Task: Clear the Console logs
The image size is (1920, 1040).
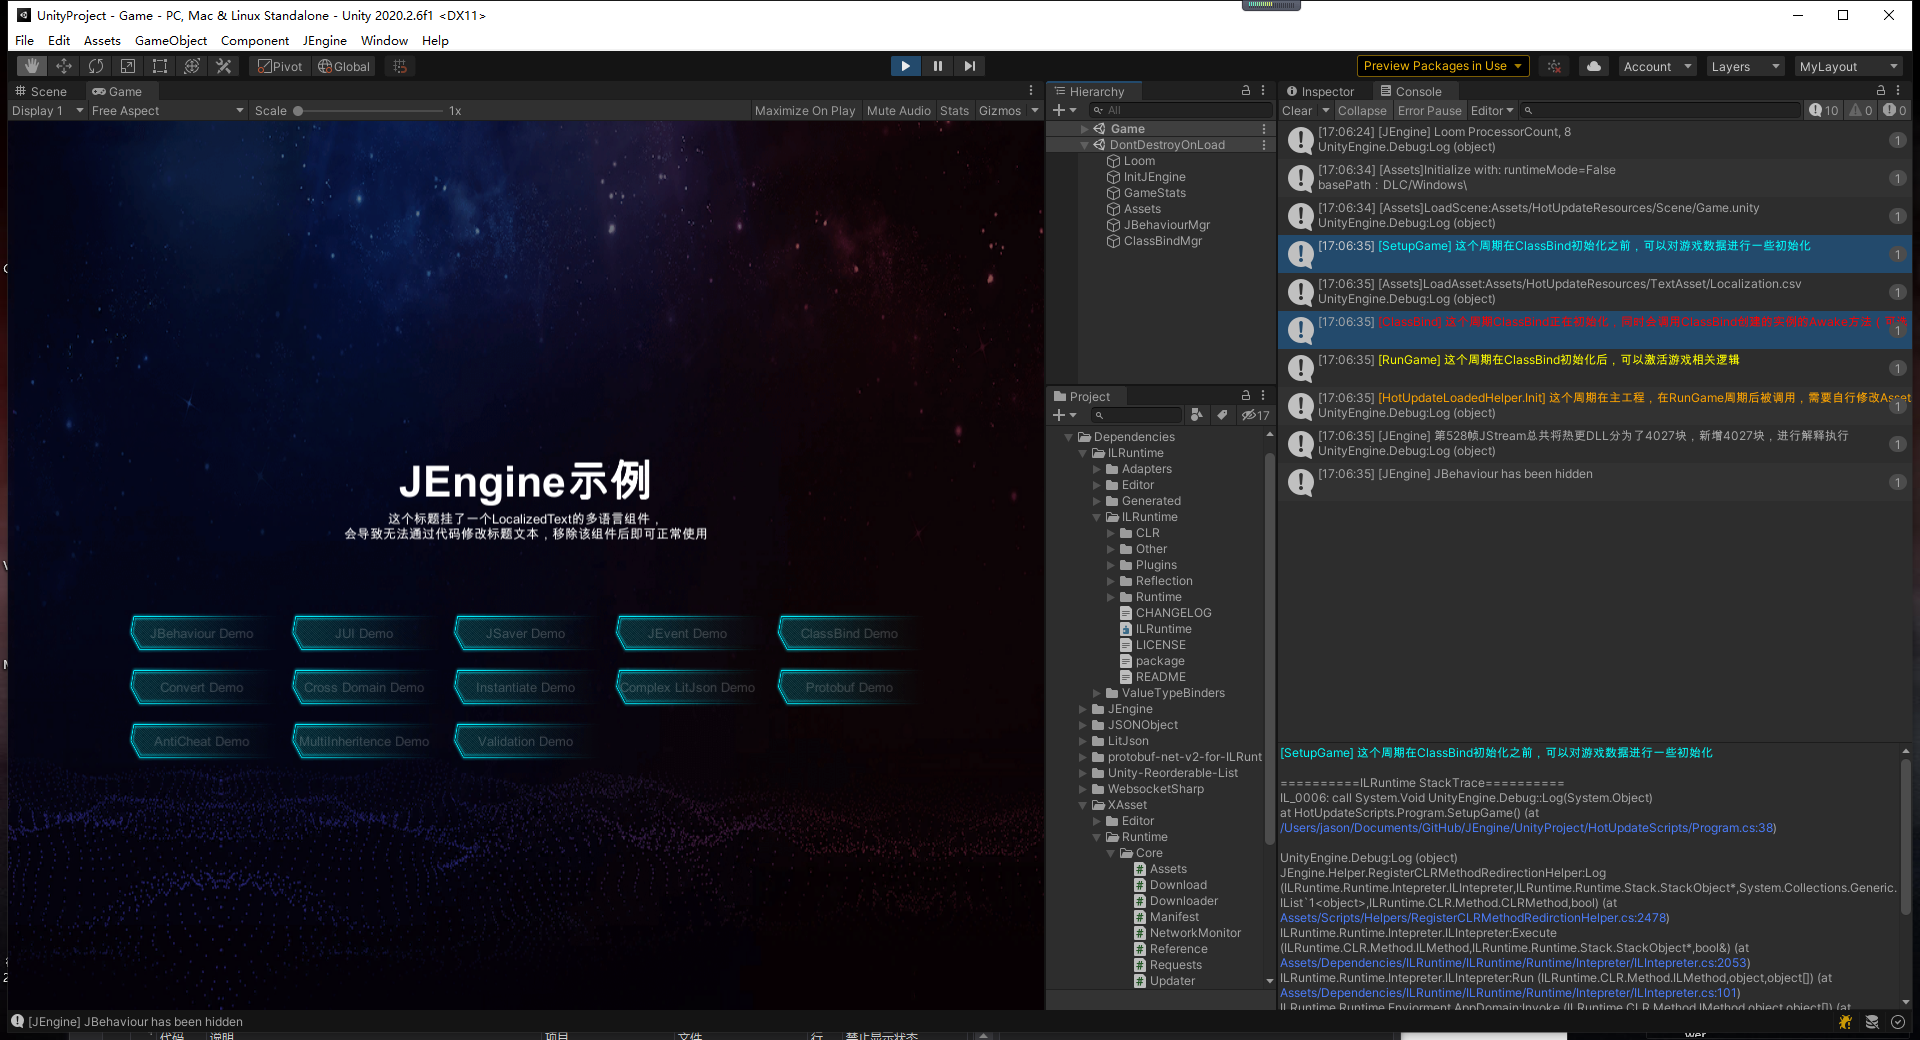Action: click(1297, 110)
